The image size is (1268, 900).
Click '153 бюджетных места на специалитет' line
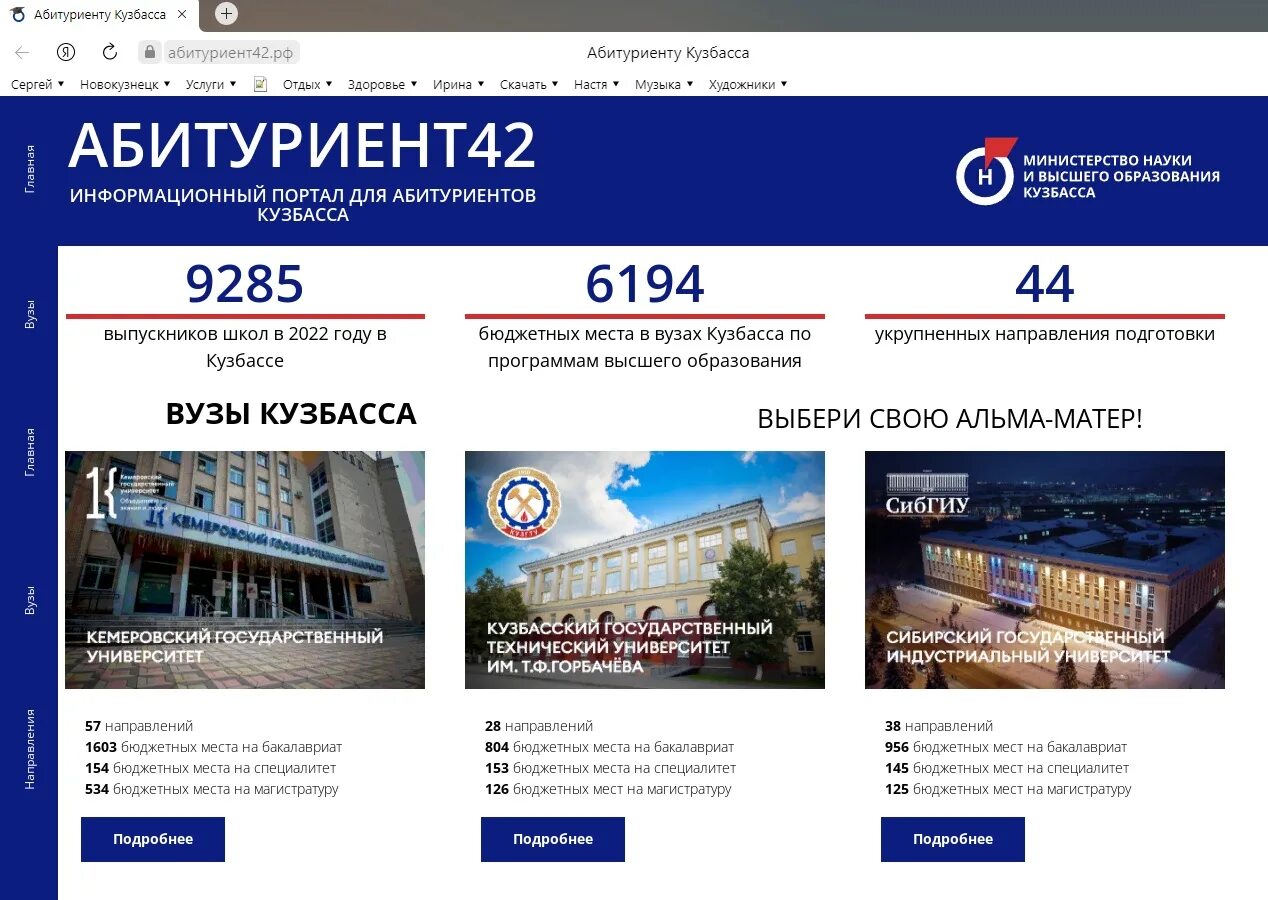click(x=611, y=768)
